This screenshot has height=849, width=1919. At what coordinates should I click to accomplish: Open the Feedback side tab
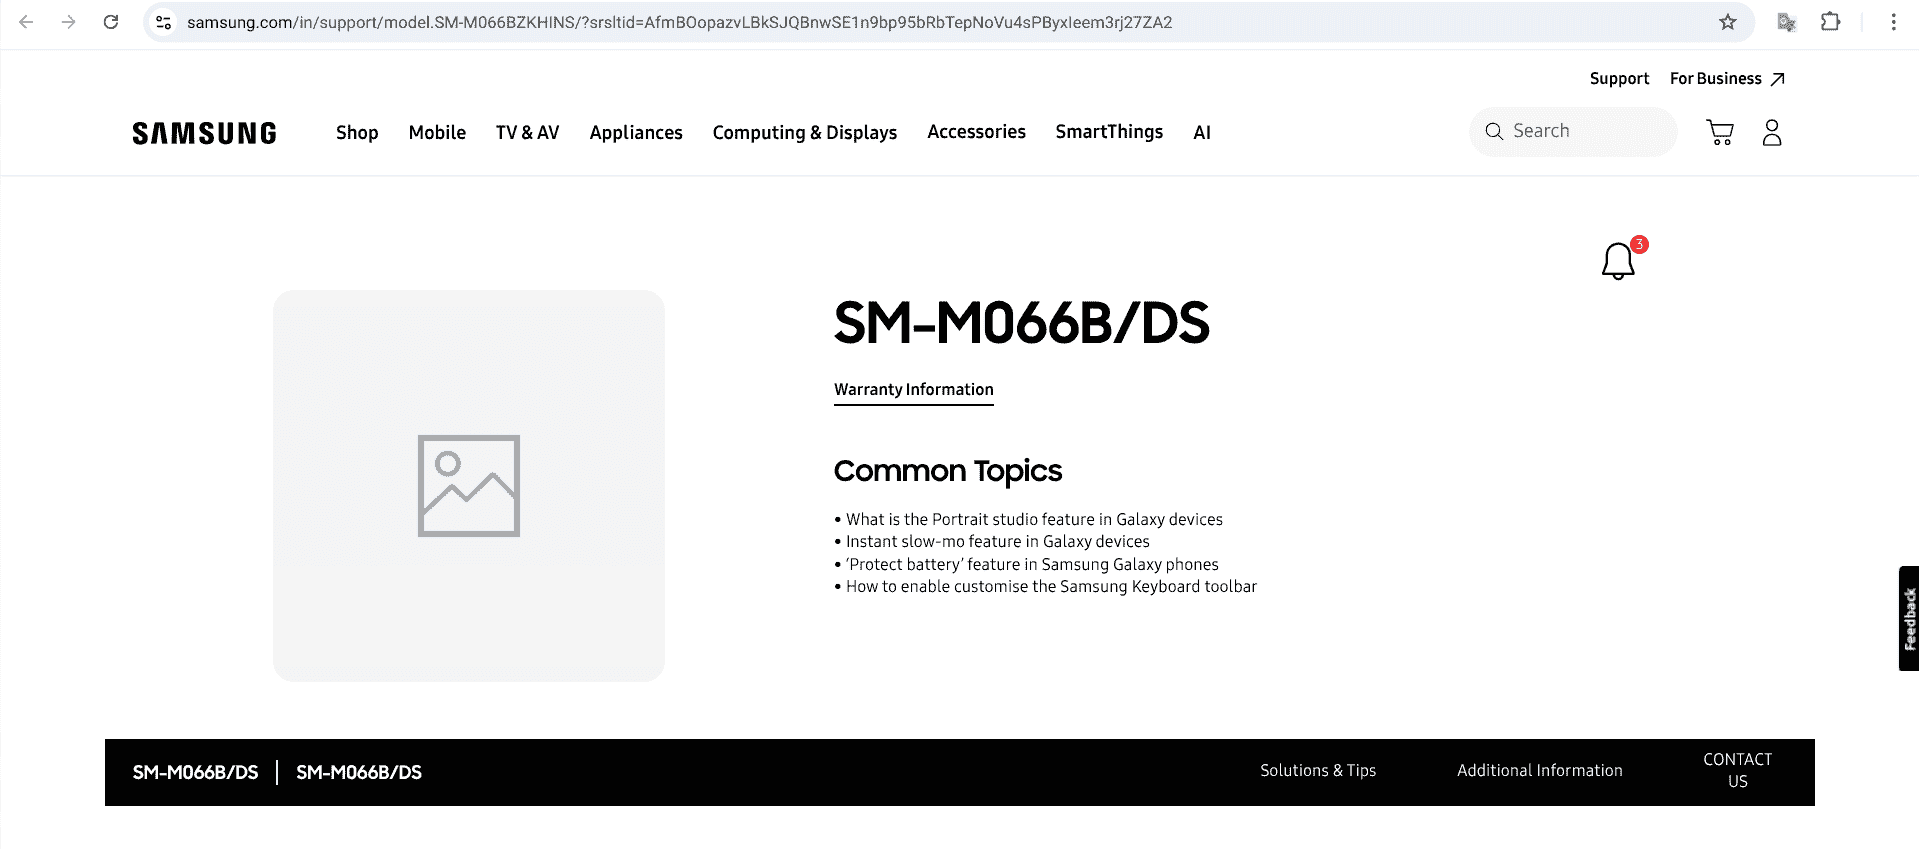pyautogui.click(x=1909, y=619)
